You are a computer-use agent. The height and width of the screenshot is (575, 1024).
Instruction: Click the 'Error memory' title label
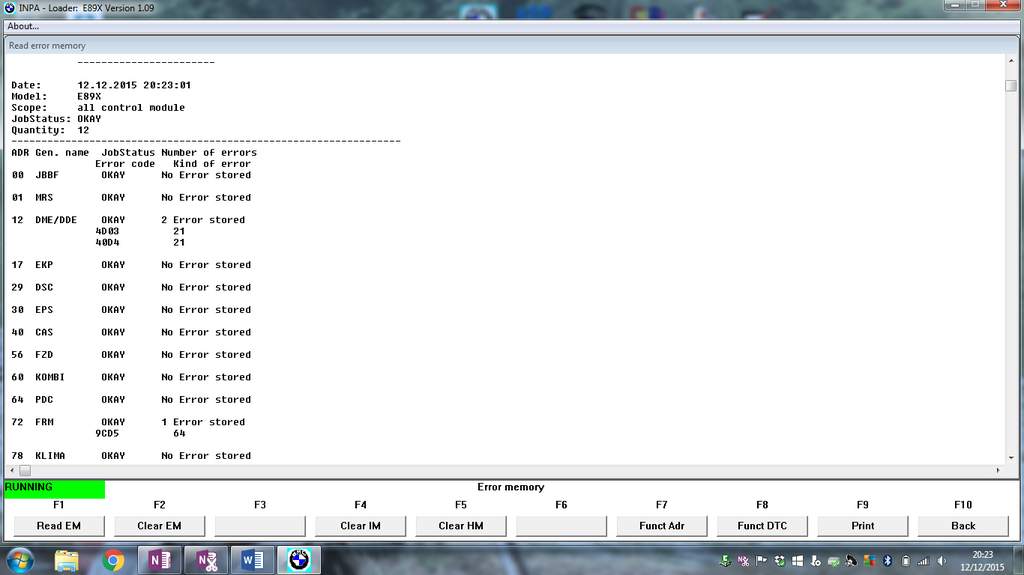[x=511, y=487]
